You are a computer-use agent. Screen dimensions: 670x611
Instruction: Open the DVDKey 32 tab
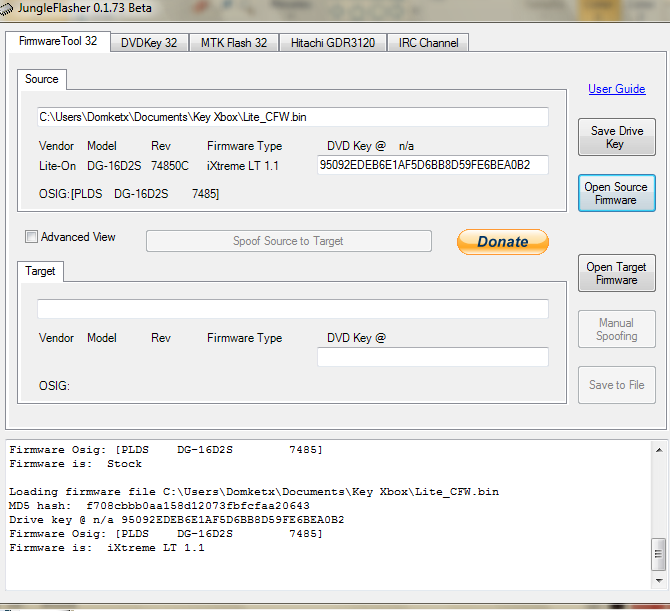pos(149,43)
